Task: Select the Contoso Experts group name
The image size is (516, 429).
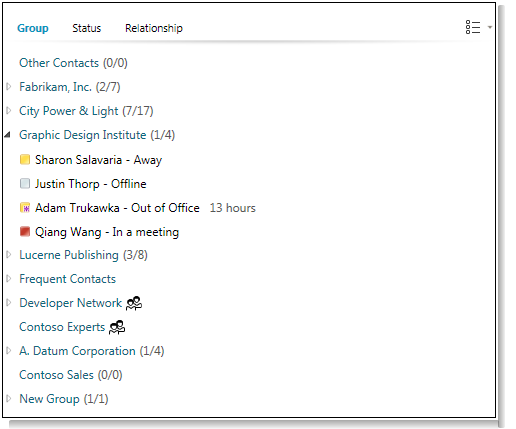Action: tap(62, 327)
